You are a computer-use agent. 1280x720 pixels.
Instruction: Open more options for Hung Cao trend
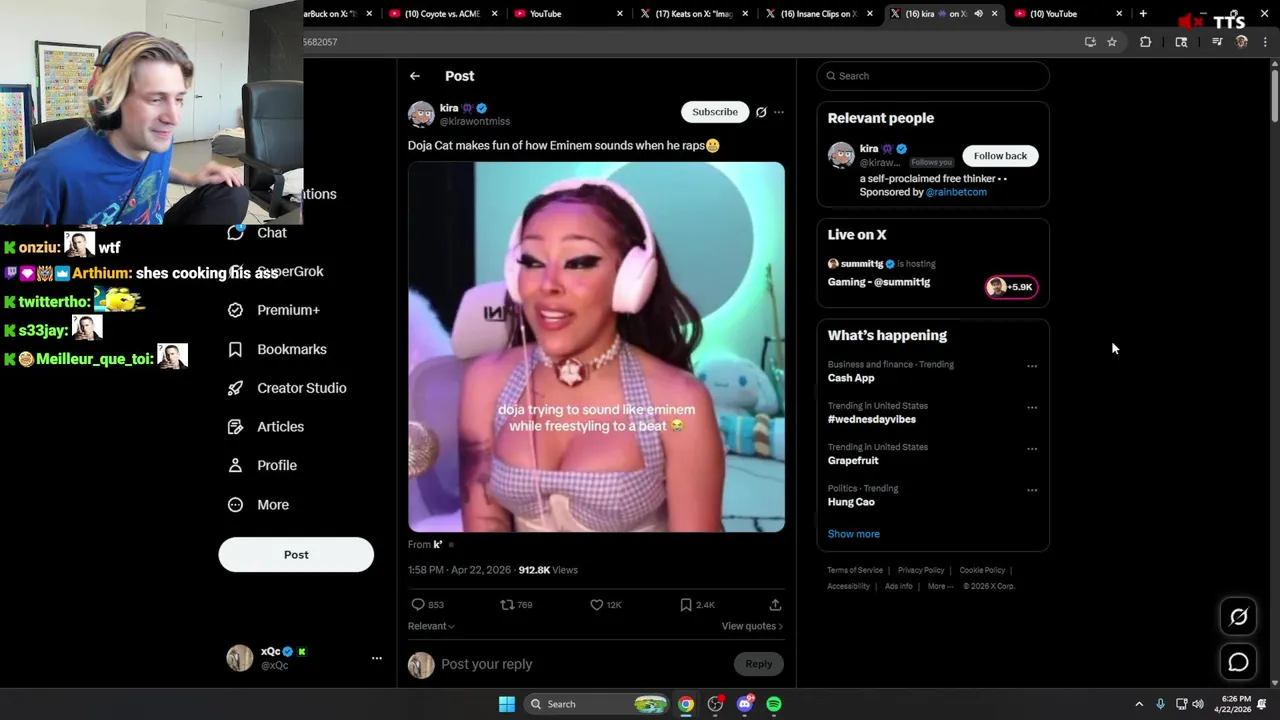click(x=1032, y=490)
